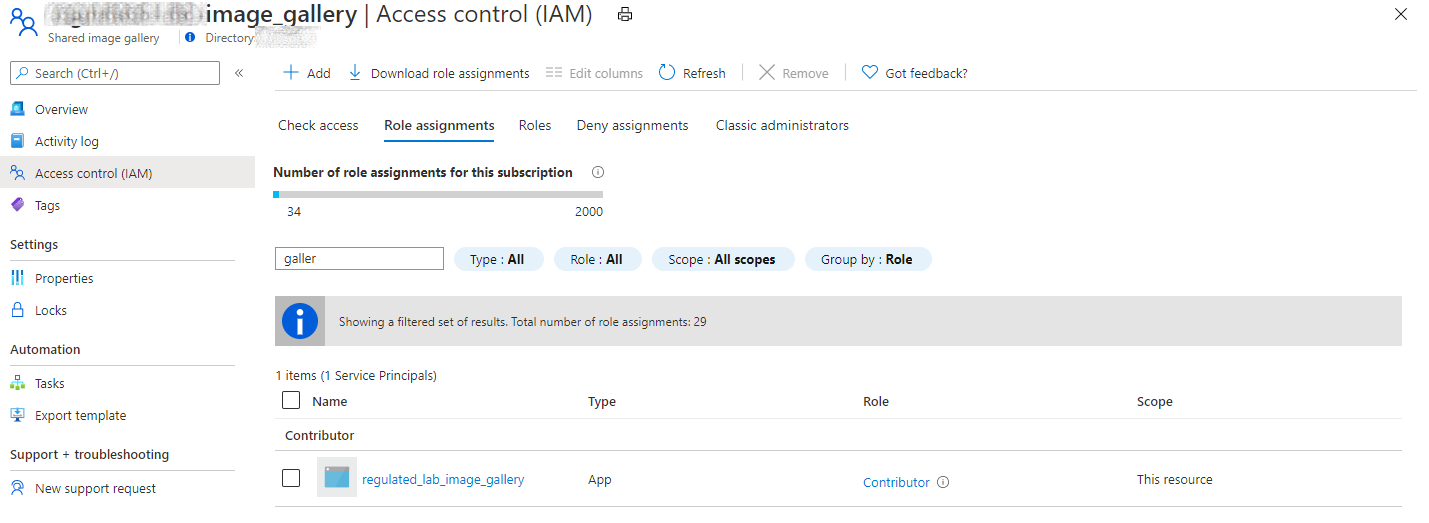The height and width of the screenshot is (523, 1429).
Task: Open the Group by : Role filter
Action: 867,259
